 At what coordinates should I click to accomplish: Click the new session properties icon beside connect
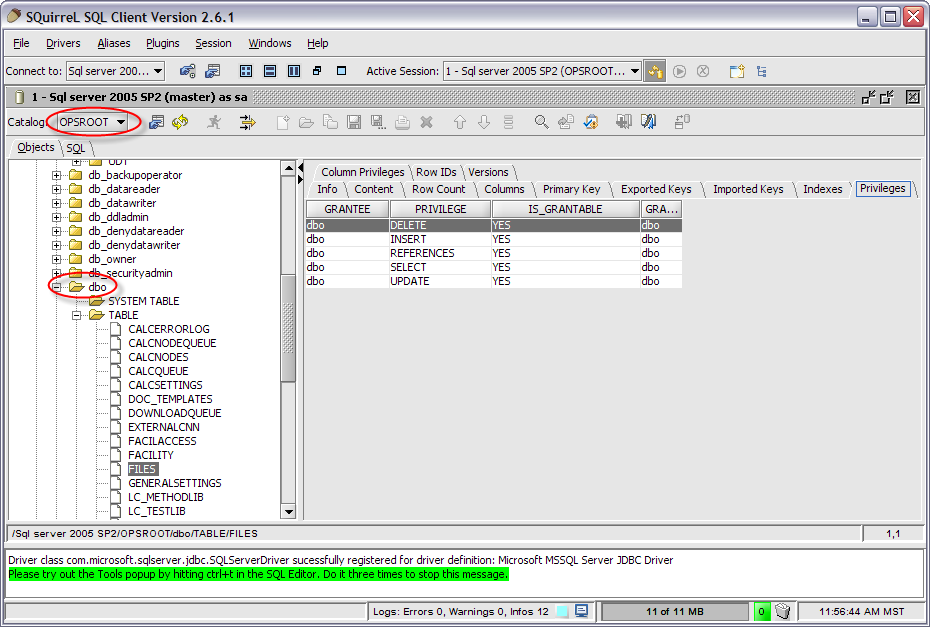tap(212, 71)
